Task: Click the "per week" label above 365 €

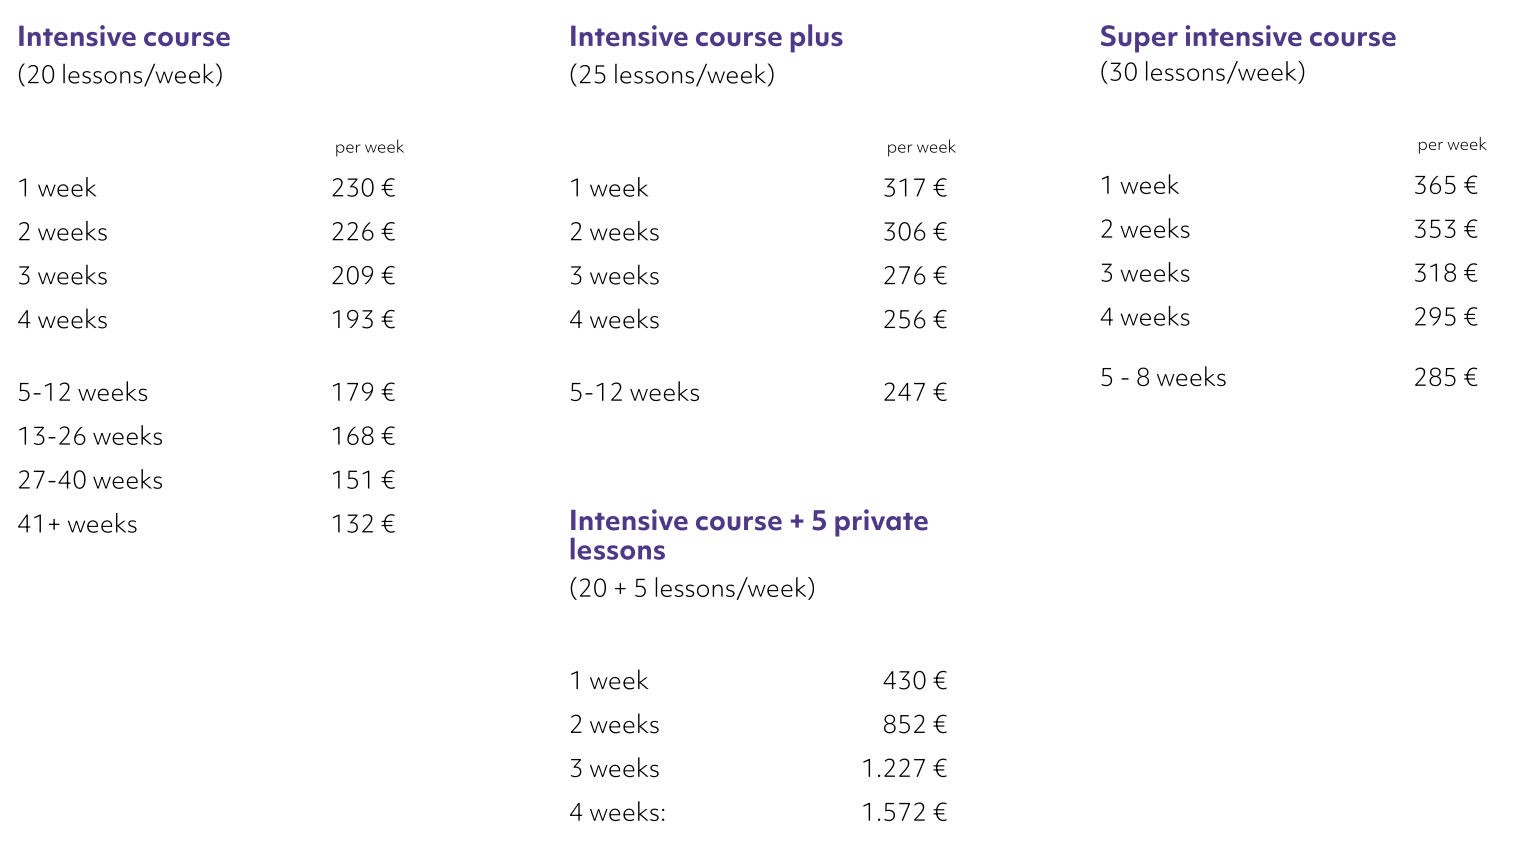Action: (x=1451, y=144)
